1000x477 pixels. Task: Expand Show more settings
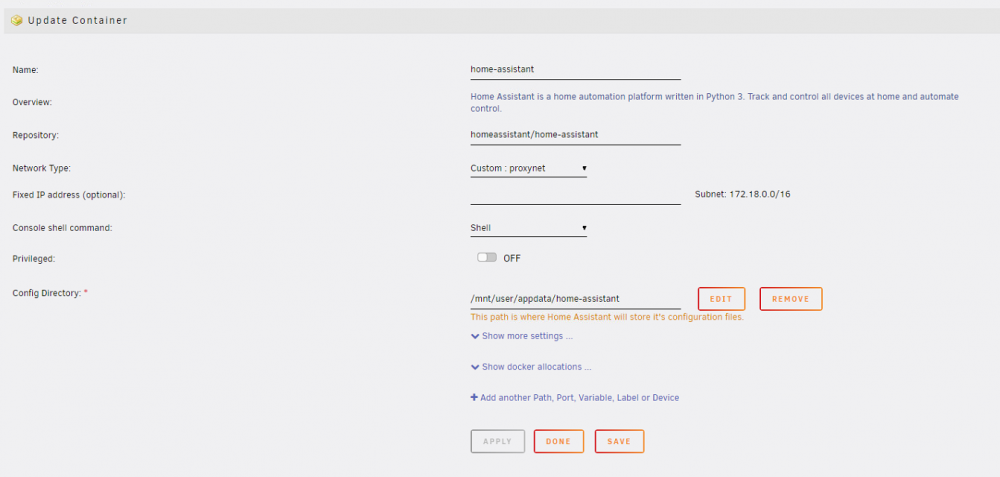tap(522, 336)
